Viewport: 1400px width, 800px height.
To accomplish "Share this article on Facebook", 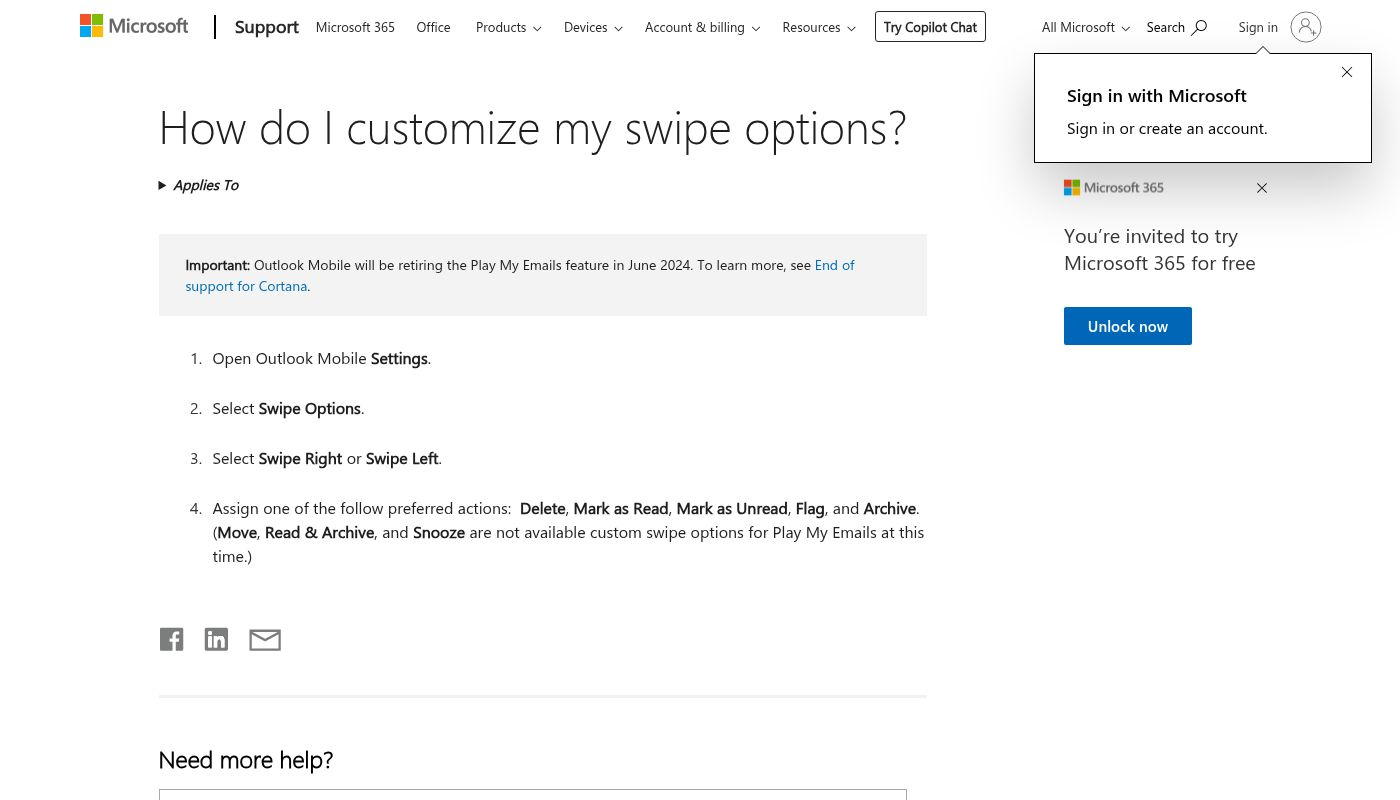I will [171, 639].
